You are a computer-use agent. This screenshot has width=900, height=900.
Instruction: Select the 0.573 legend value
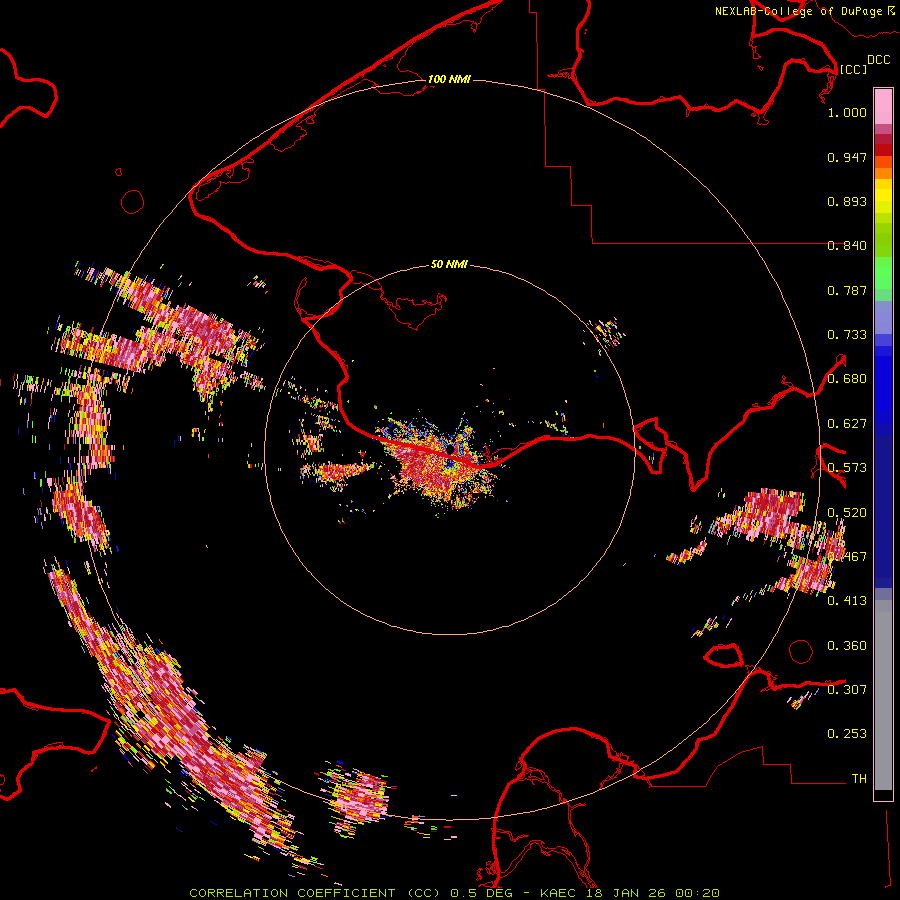click(847, 468)
